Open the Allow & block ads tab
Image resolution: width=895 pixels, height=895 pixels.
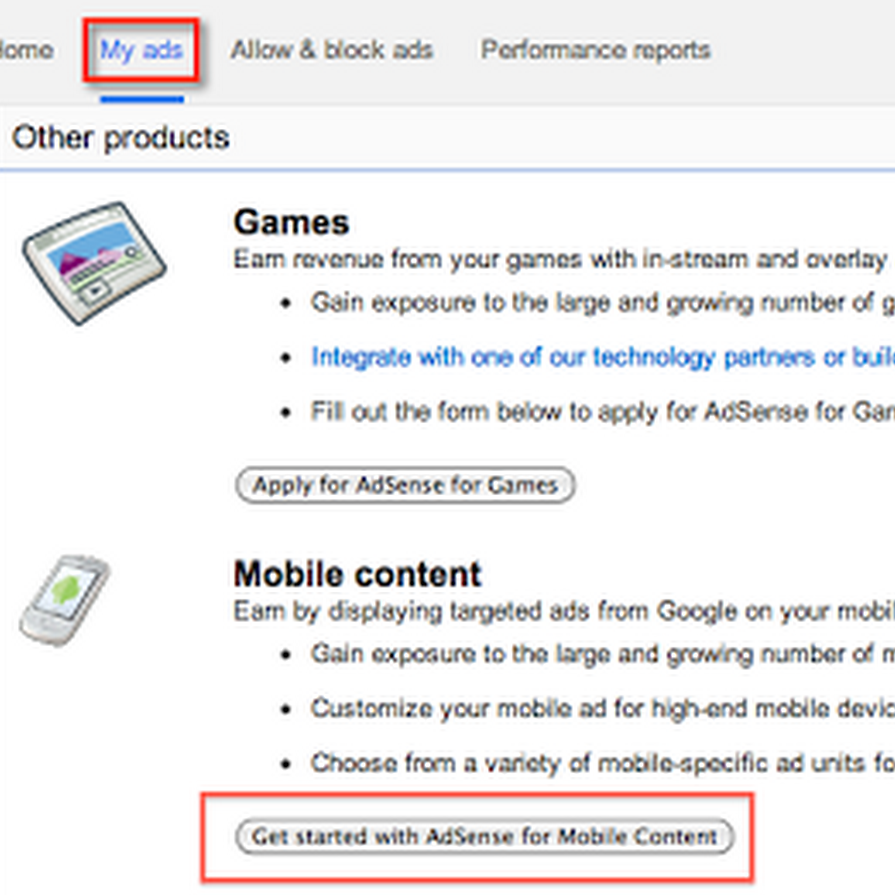(332, 50)
